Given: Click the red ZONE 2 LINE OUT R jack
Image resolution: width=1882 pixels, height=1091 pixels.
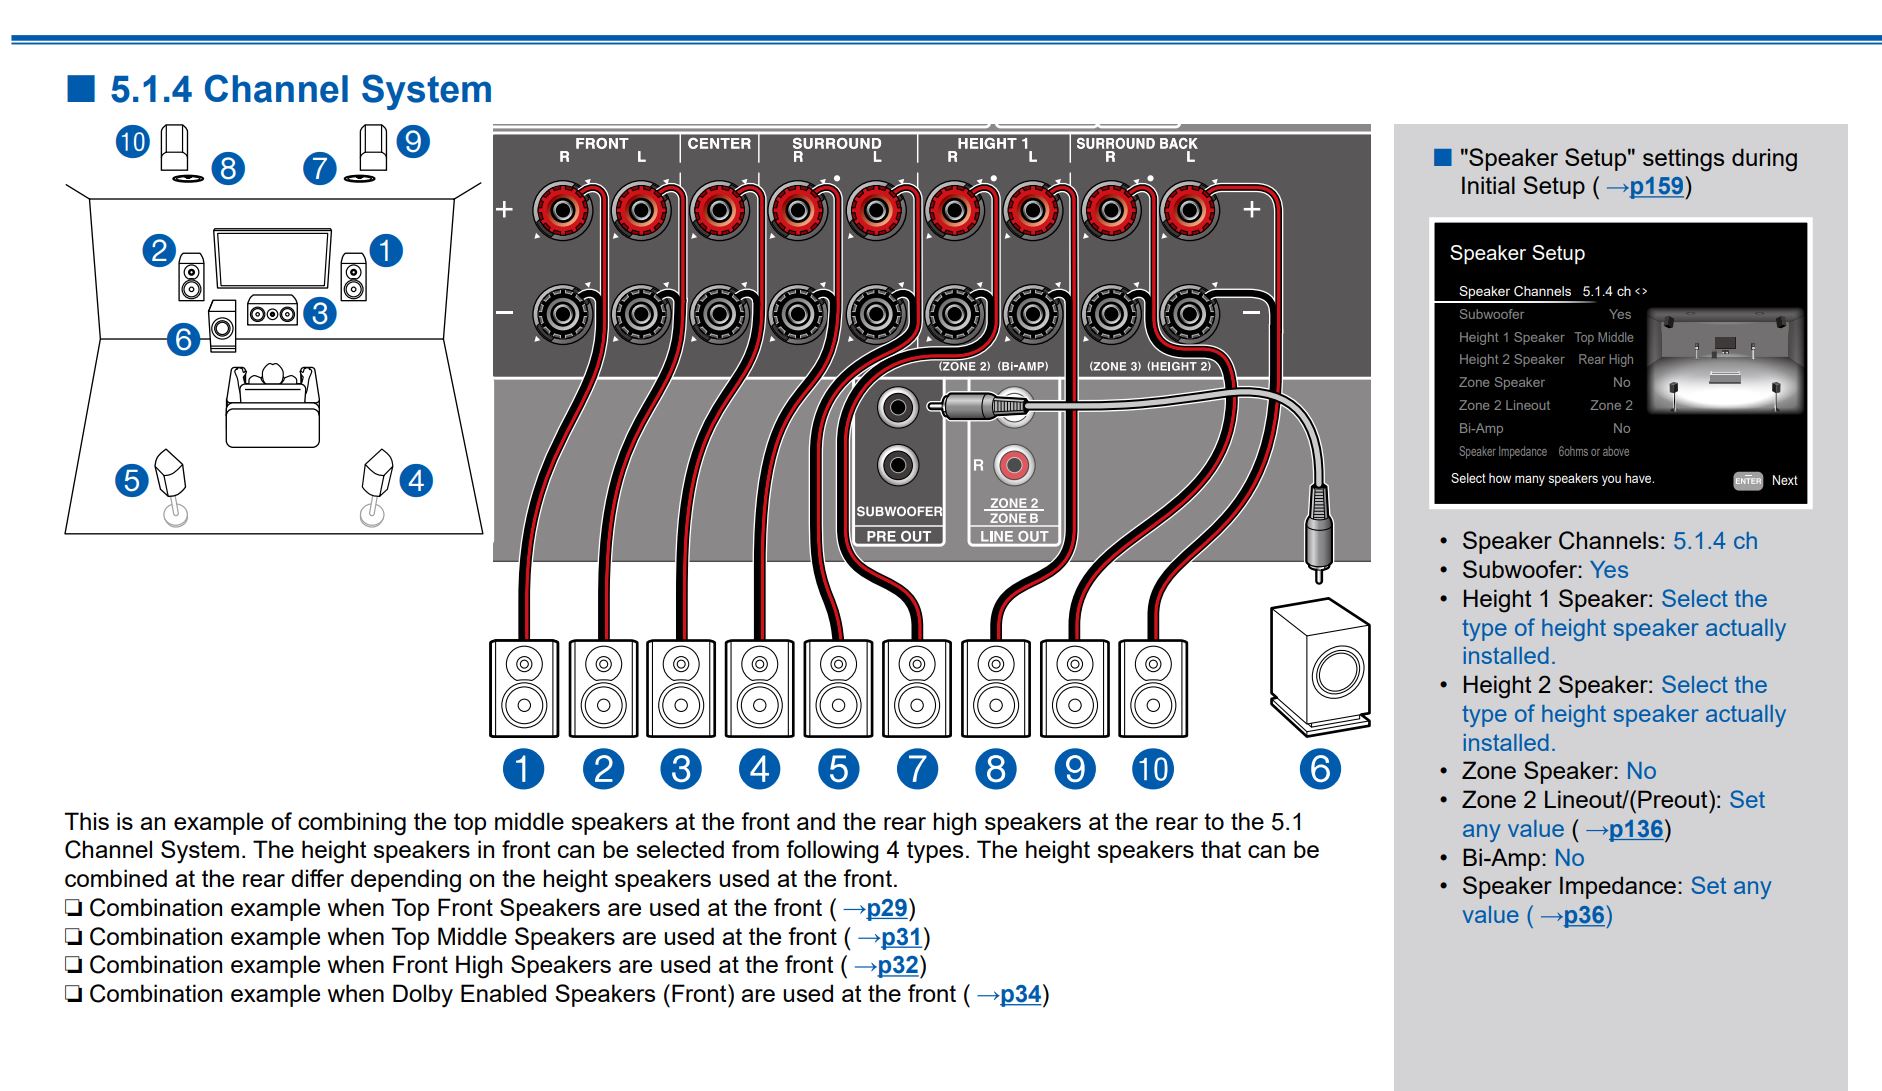Looking at the screenshot, I should pyautogui.click(x=1014, y=465).
